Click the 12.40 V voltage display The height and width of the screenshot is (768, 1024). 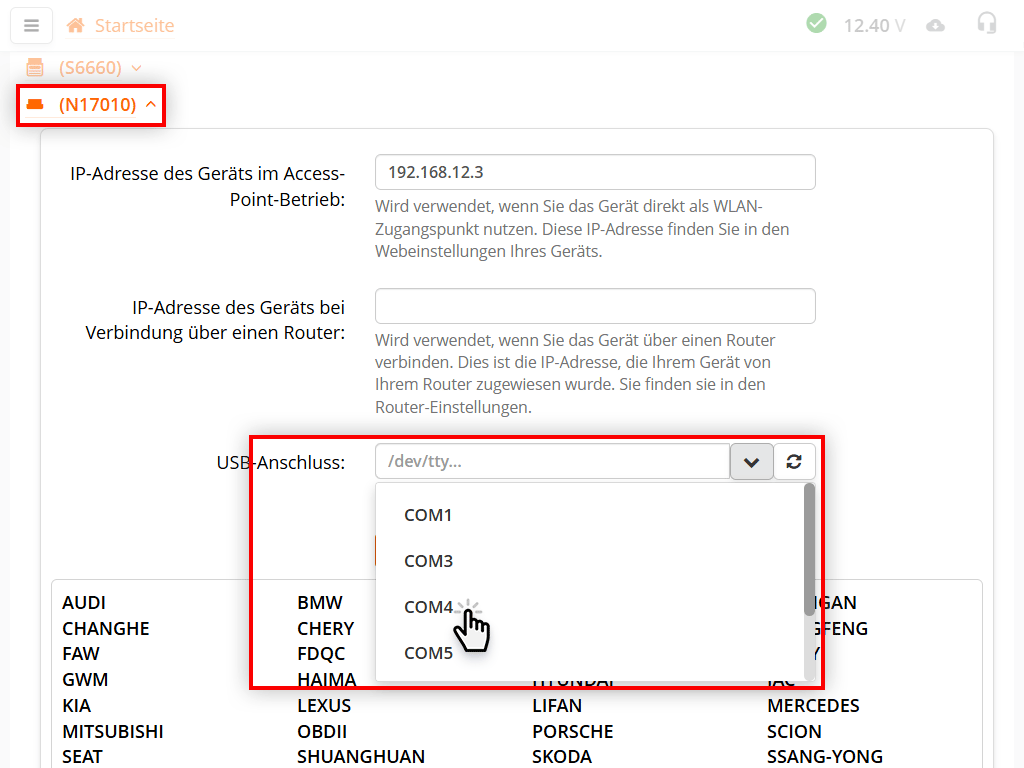[873, 25]
